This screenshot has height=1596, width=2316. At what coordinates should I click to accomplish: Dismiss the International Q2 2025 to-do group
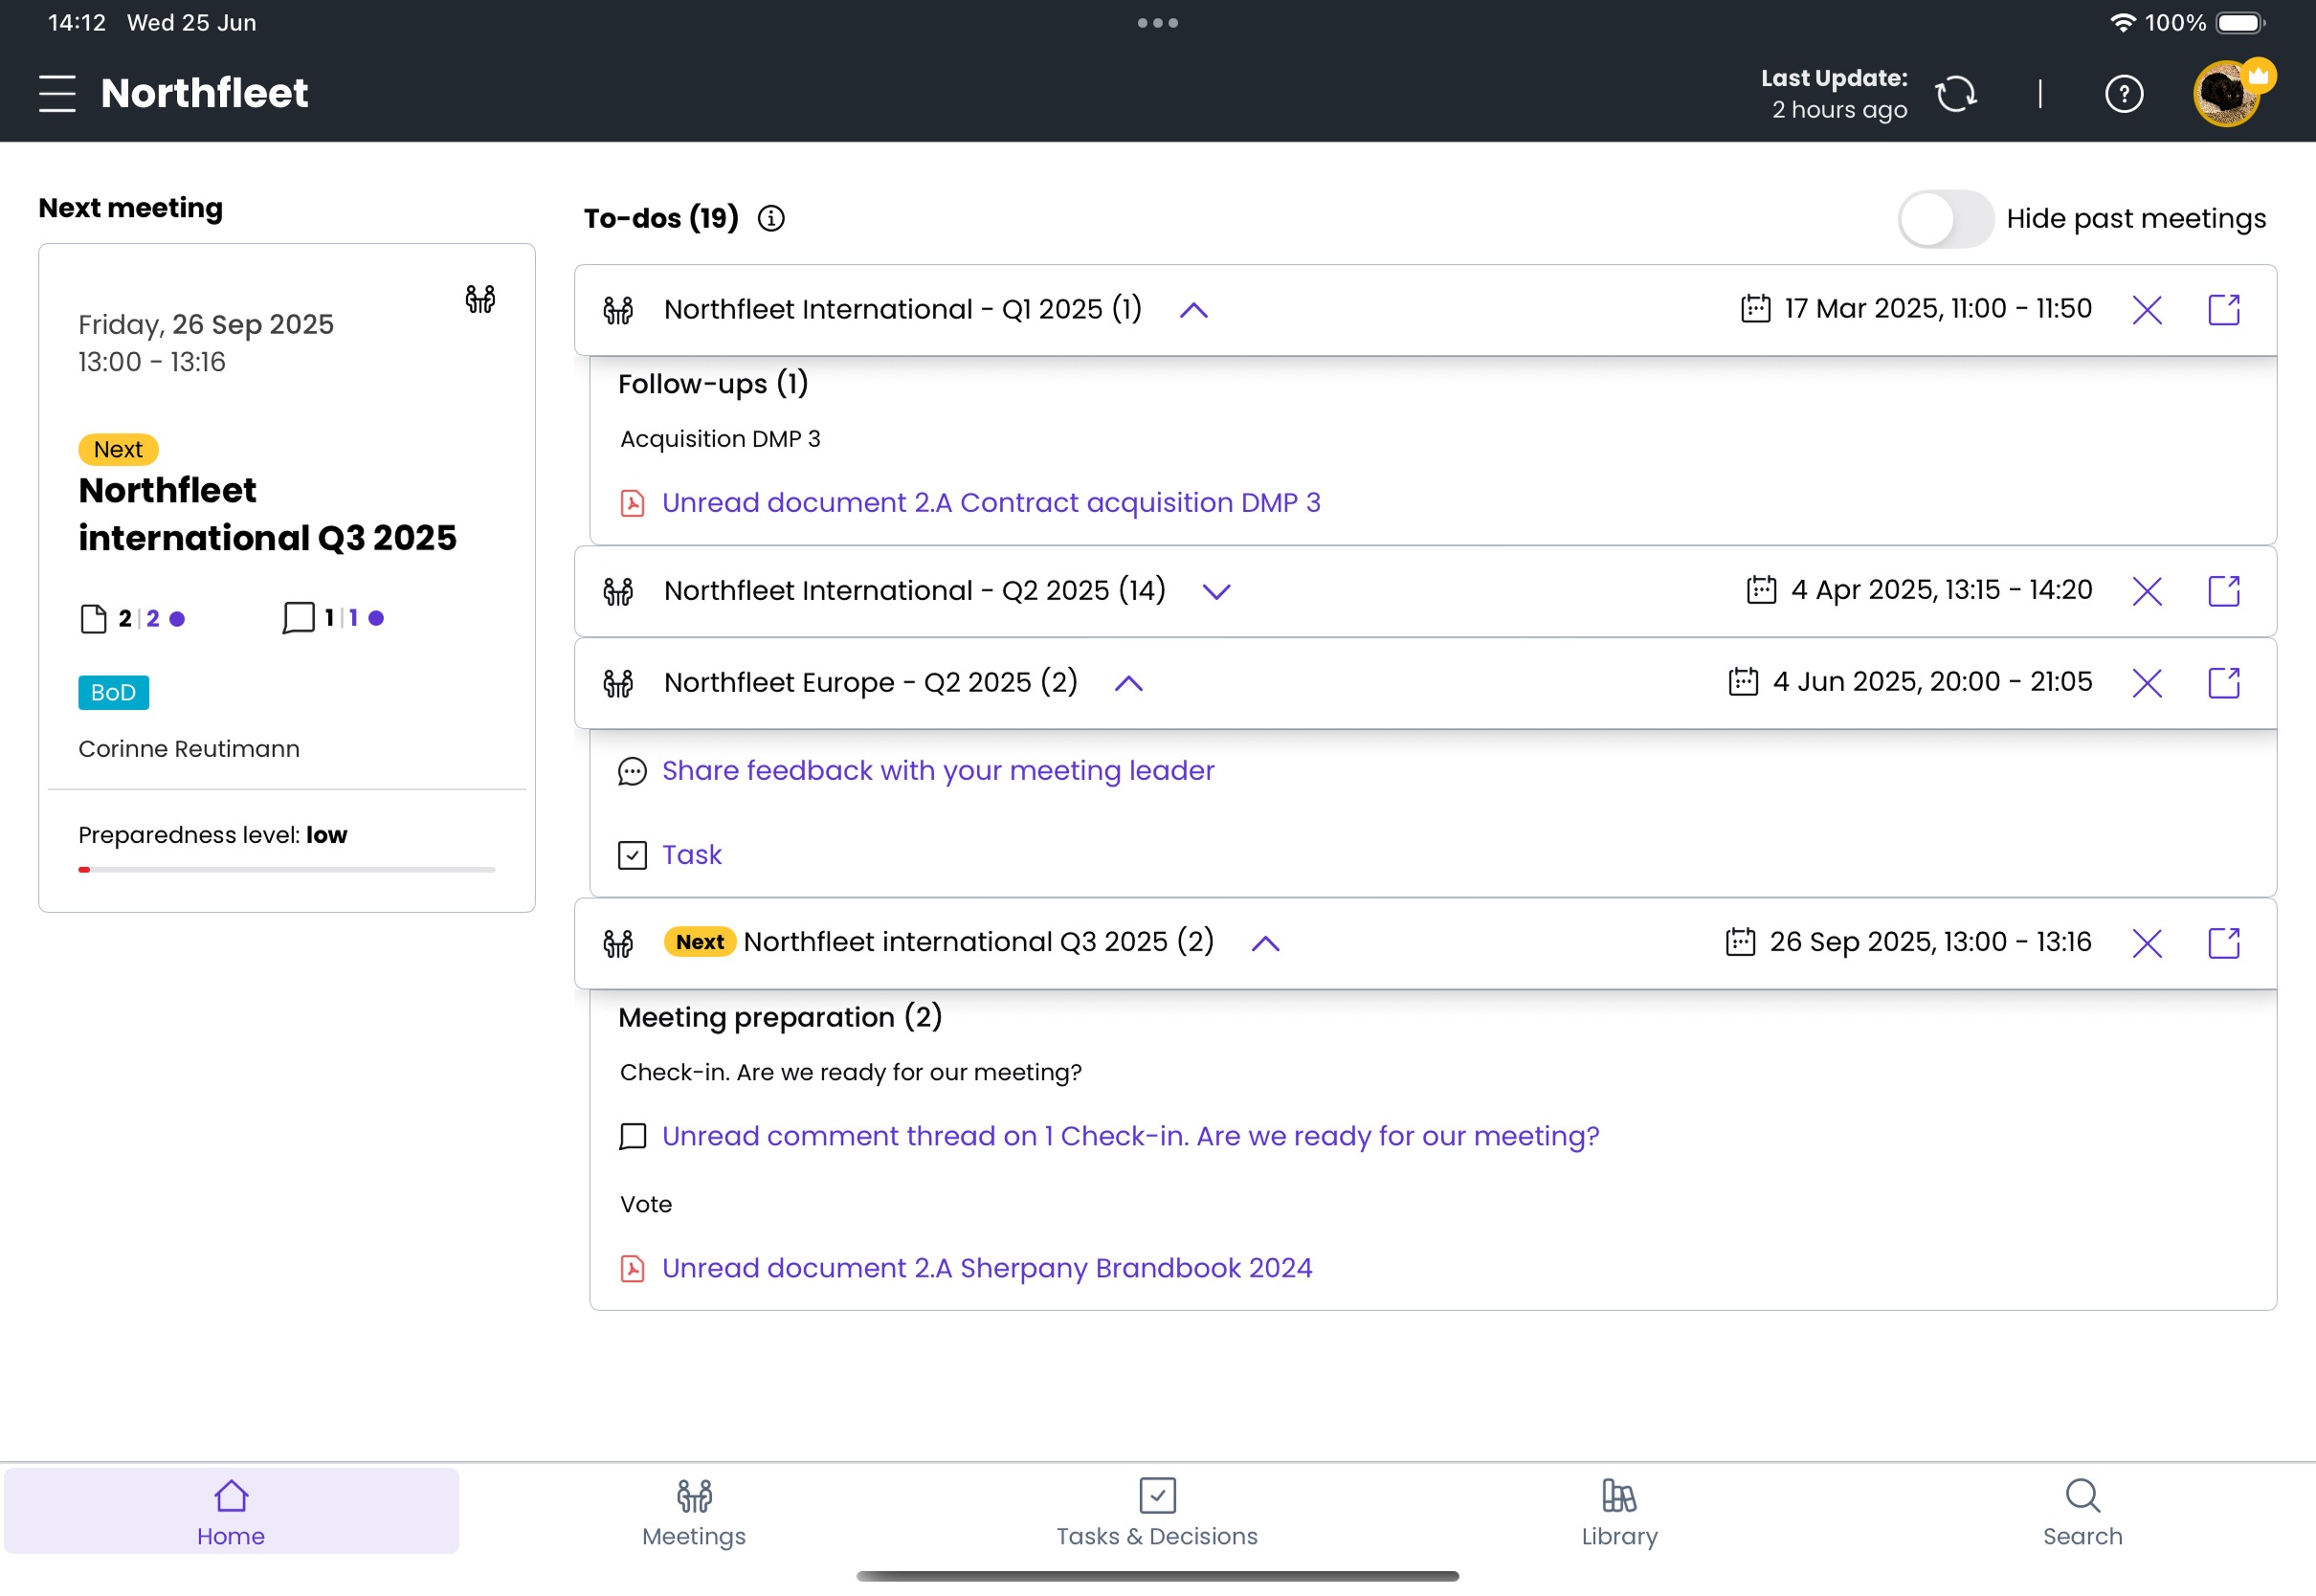pyautogui.click(x=2147, y=591)
